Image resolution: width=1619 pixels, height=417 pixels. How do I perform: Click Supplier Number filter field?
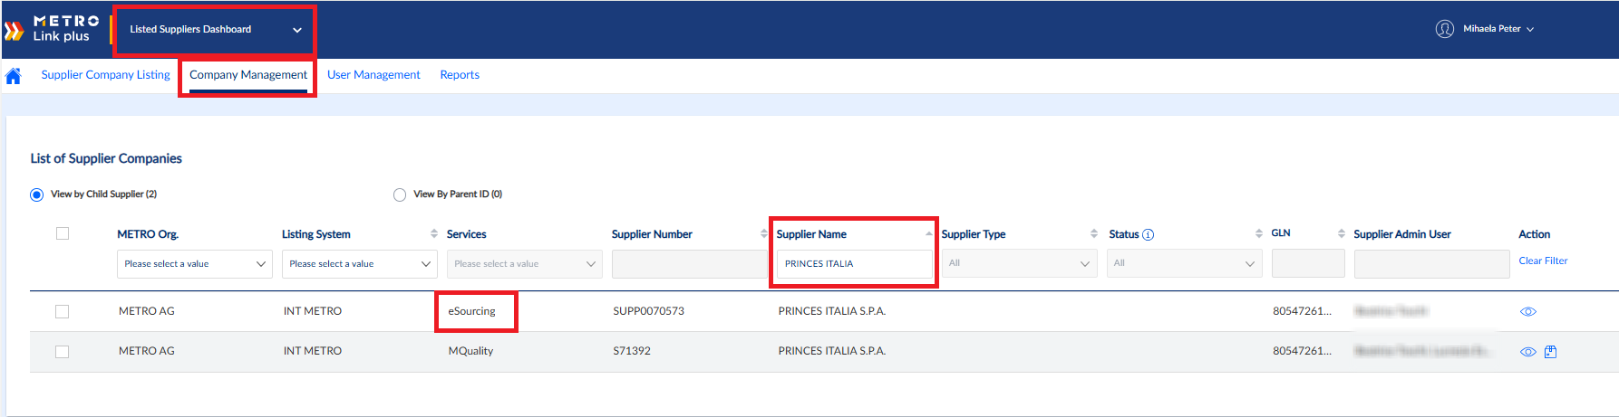click(690, 264)
